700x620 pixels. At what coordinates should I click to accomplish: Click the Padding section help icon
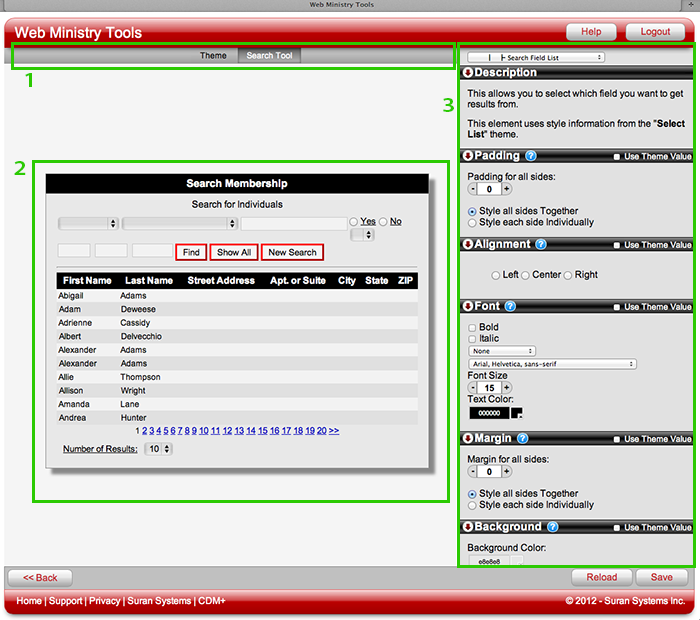click(531, 156)
